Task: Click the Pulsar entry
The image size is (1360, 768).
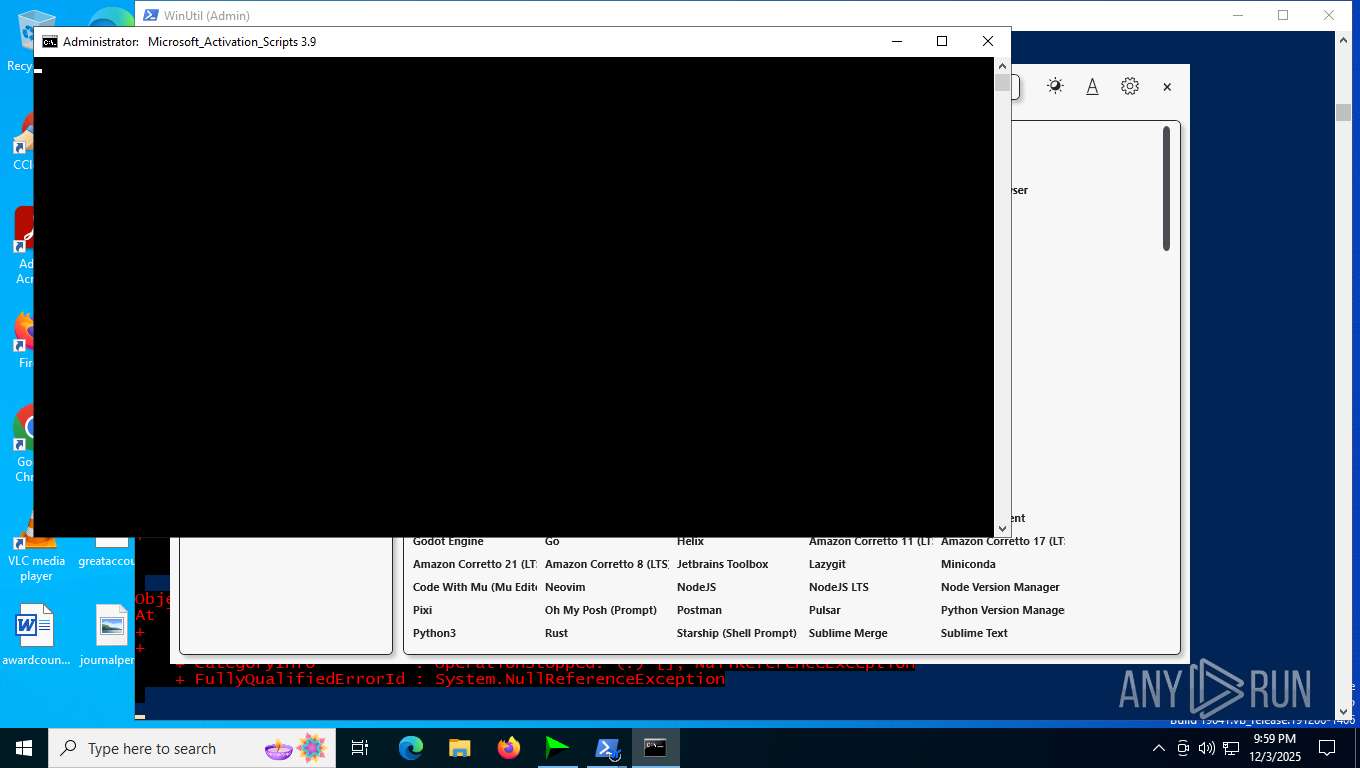Action: [x=824, y=610]
